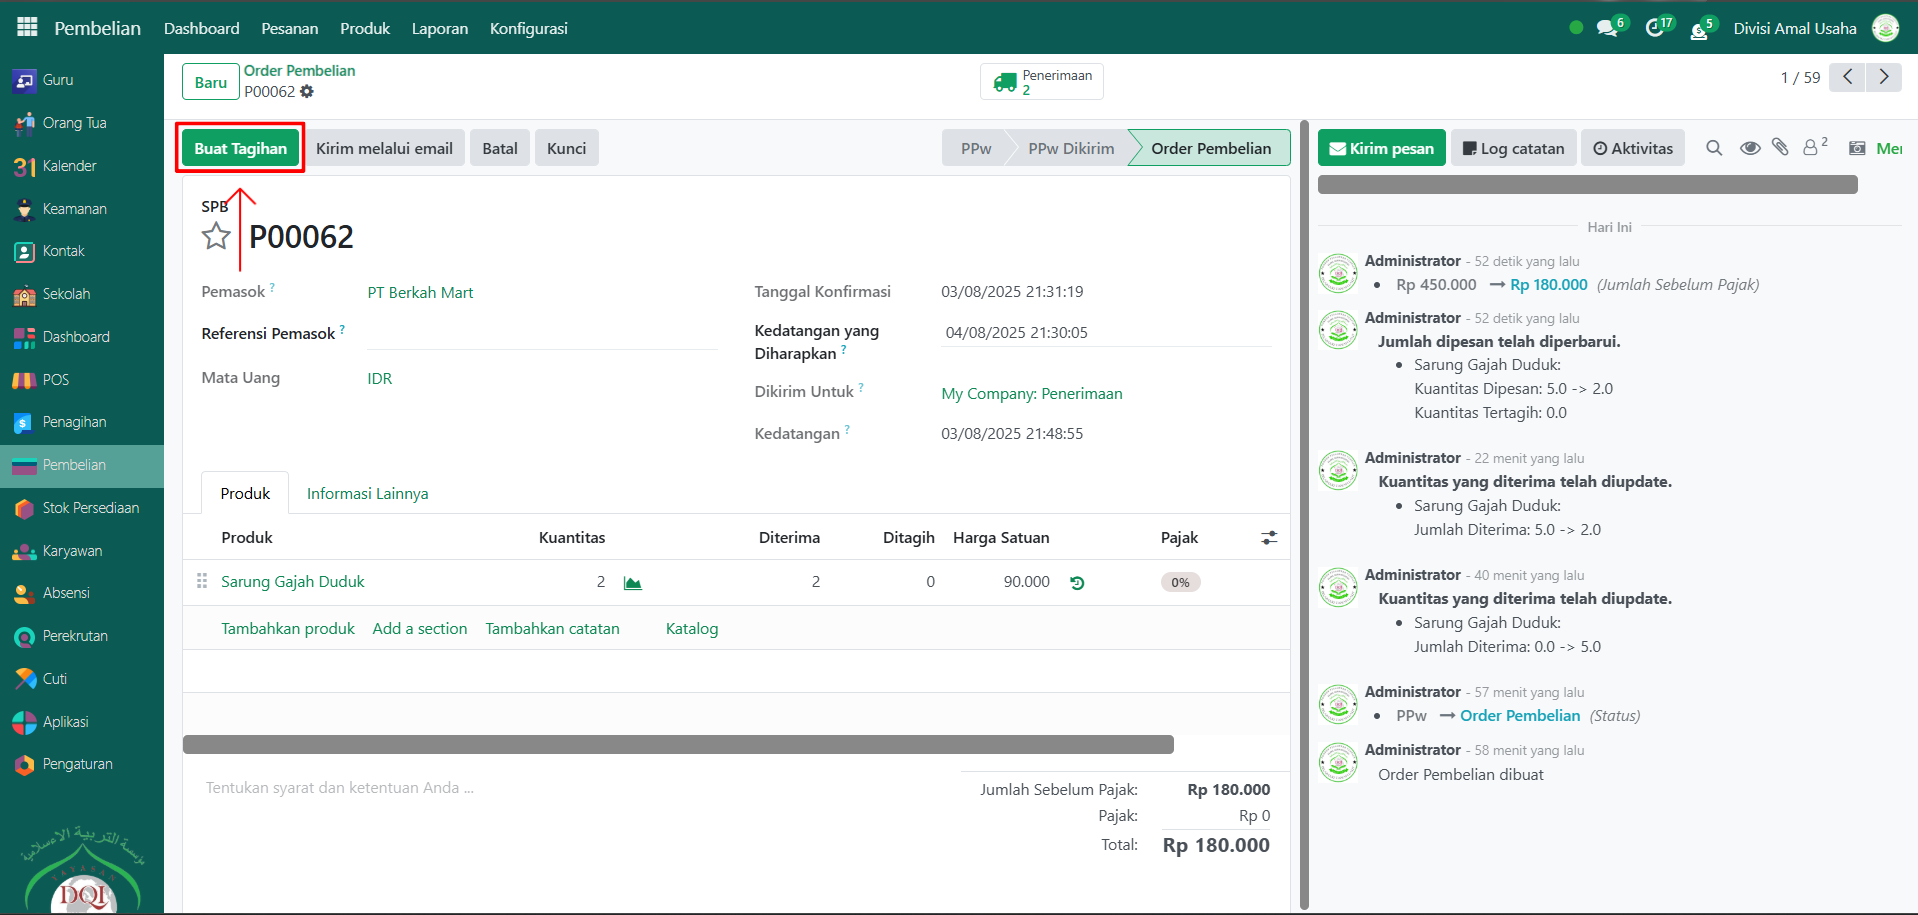Open the apps grid menu icon
1918x915 pixels.
(x=27, y=27)
